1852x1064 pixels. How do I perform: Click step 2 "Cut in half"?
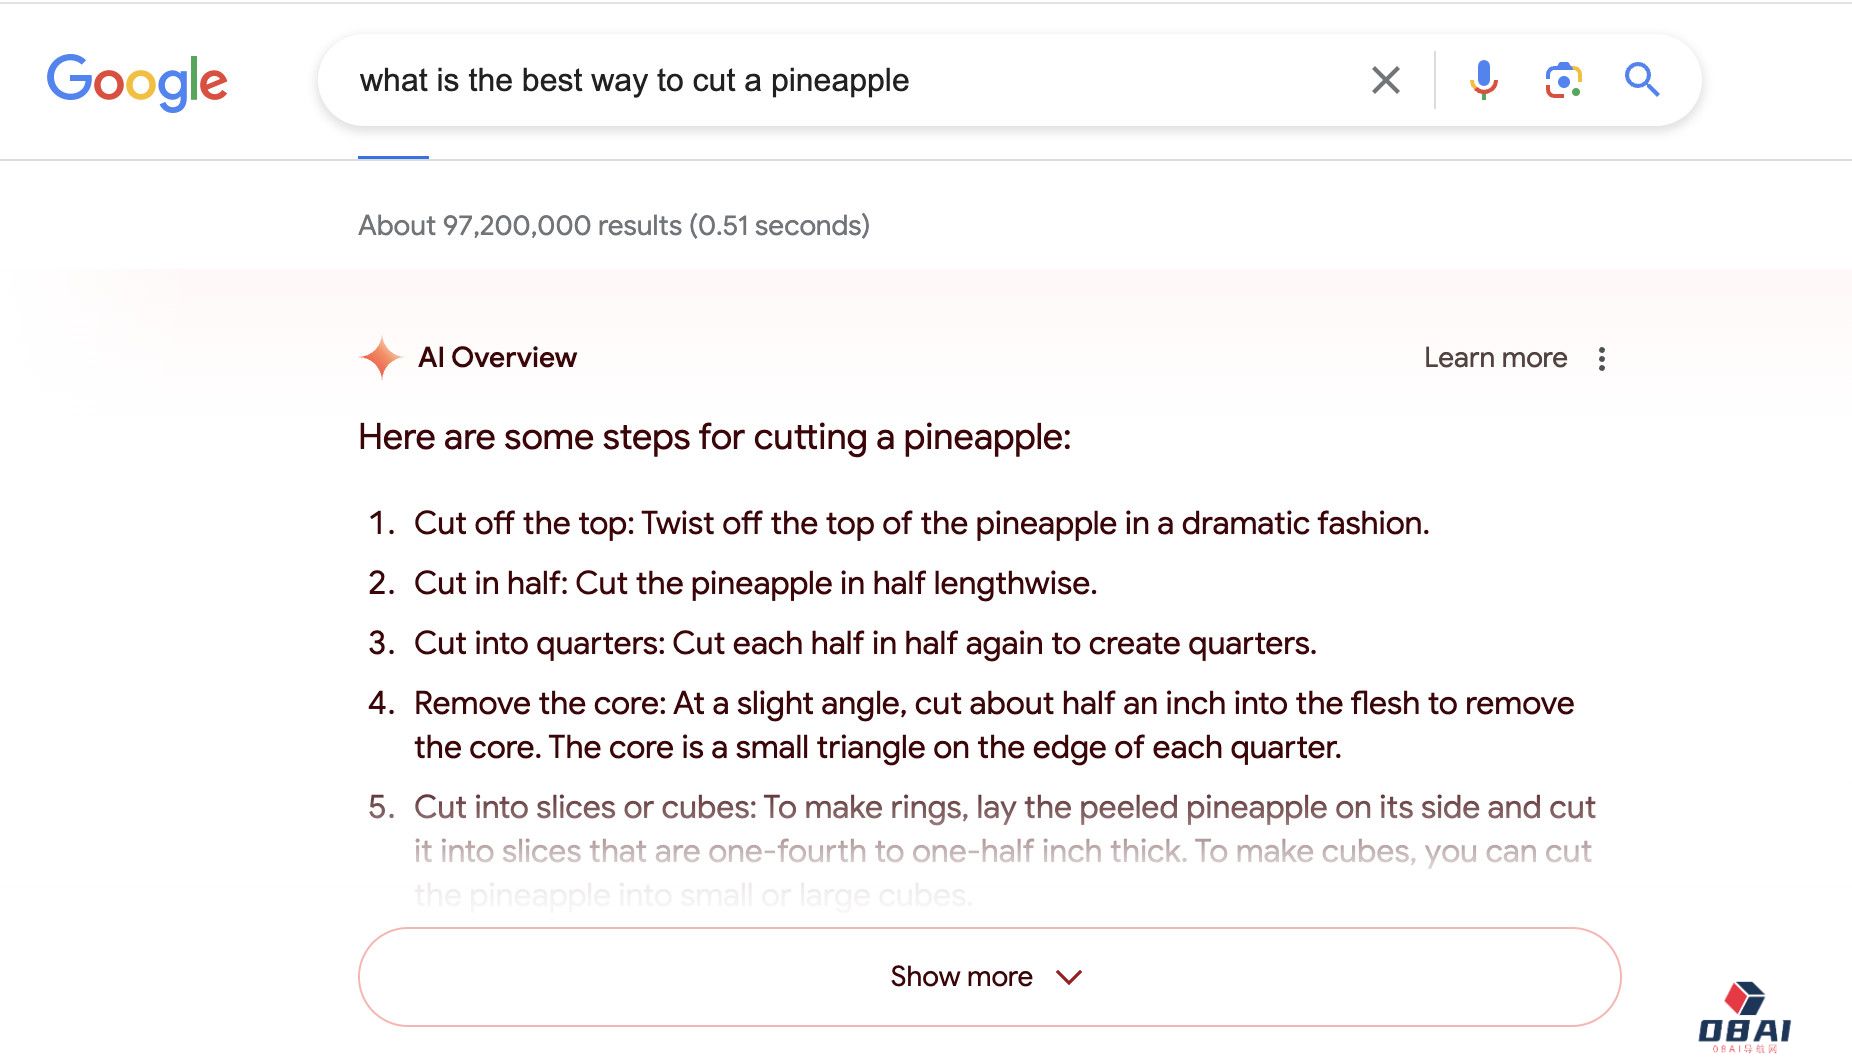(x=755, y=583)
